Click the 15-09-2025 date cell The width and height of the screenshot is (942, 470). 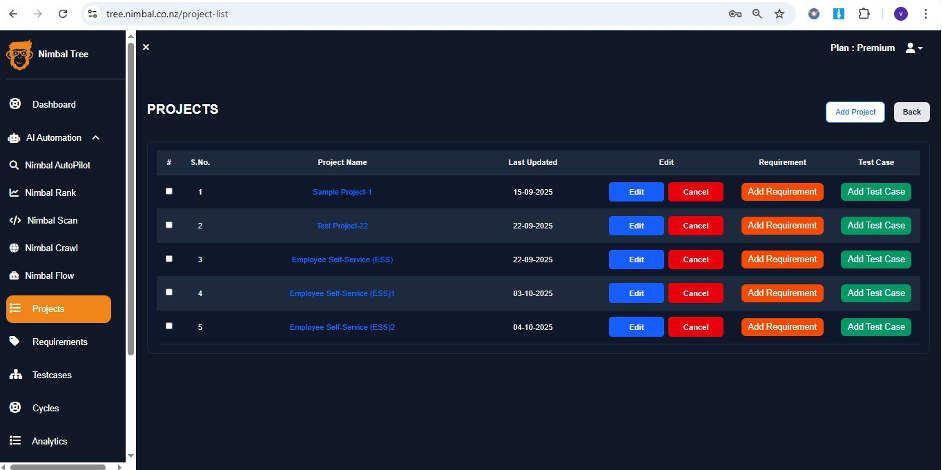click(x=533, y=192)
